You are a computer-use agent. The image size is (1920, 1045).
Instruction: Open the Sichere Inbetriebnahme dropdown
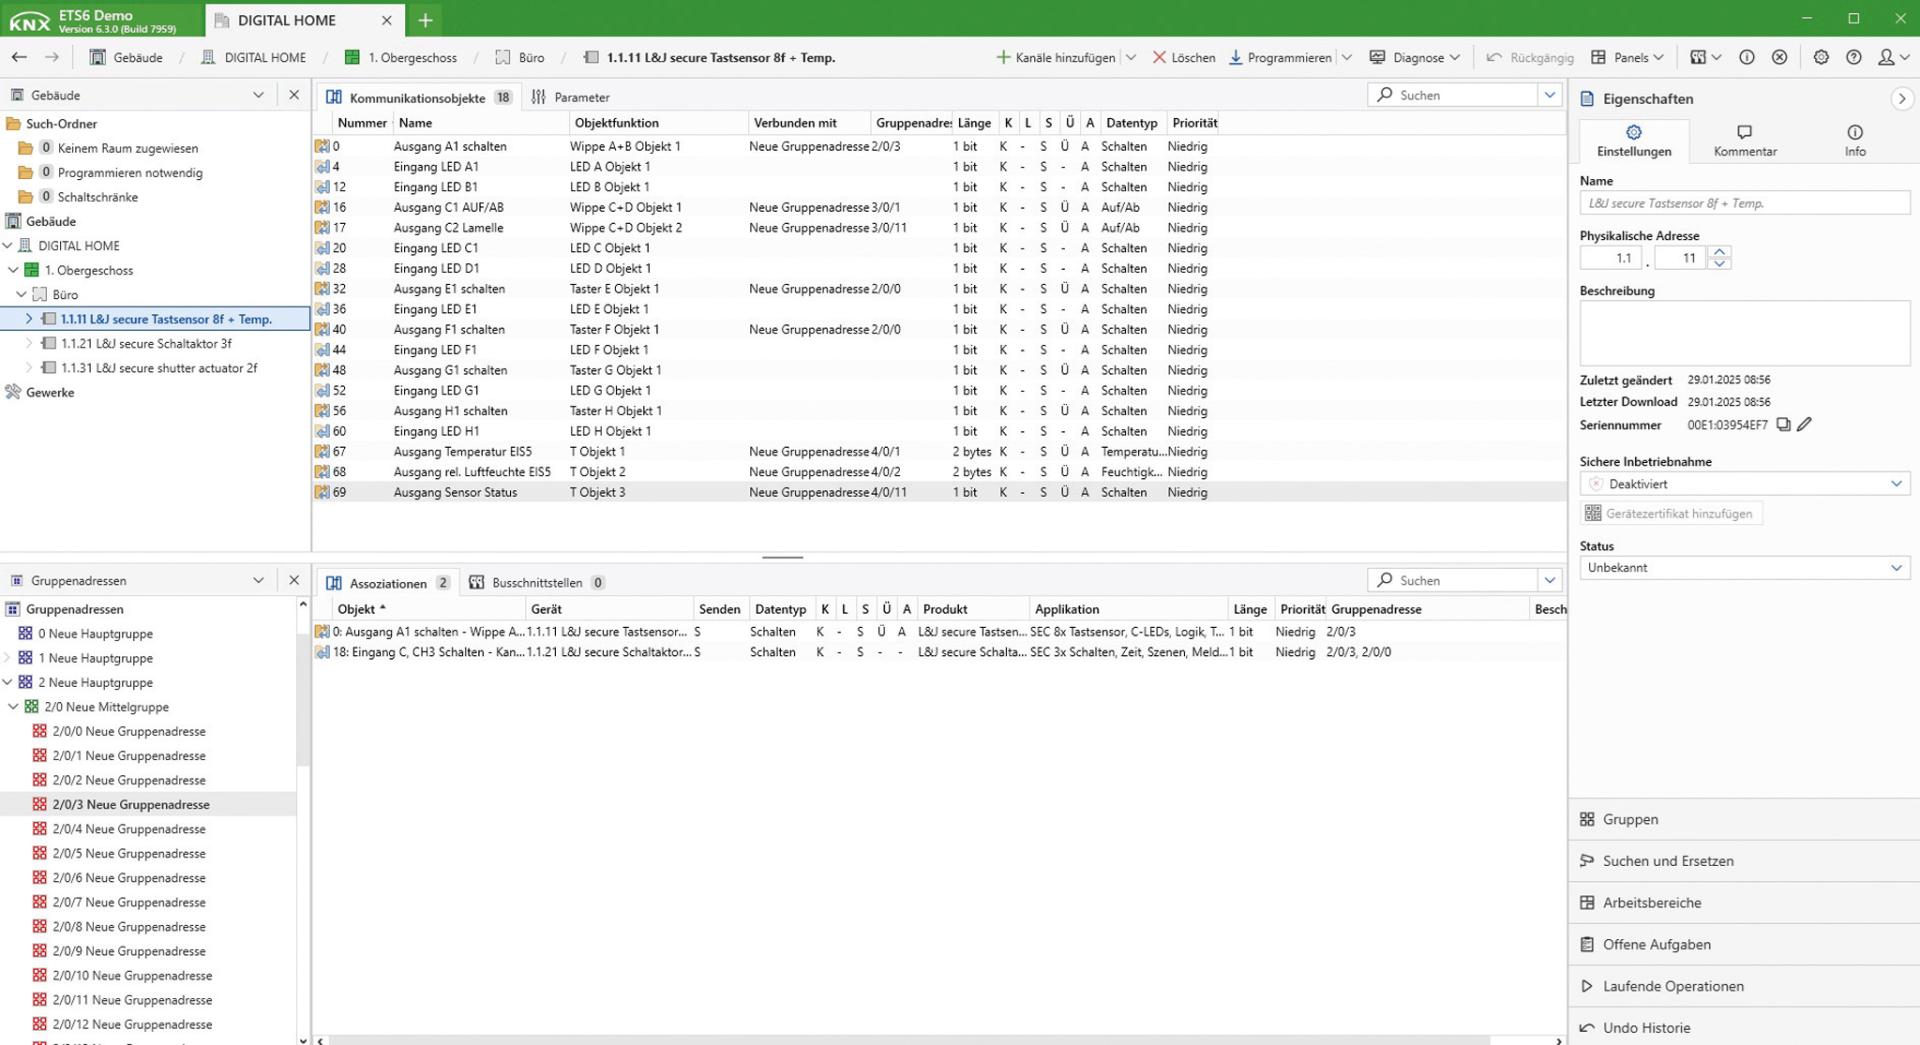coord(1744,484)
